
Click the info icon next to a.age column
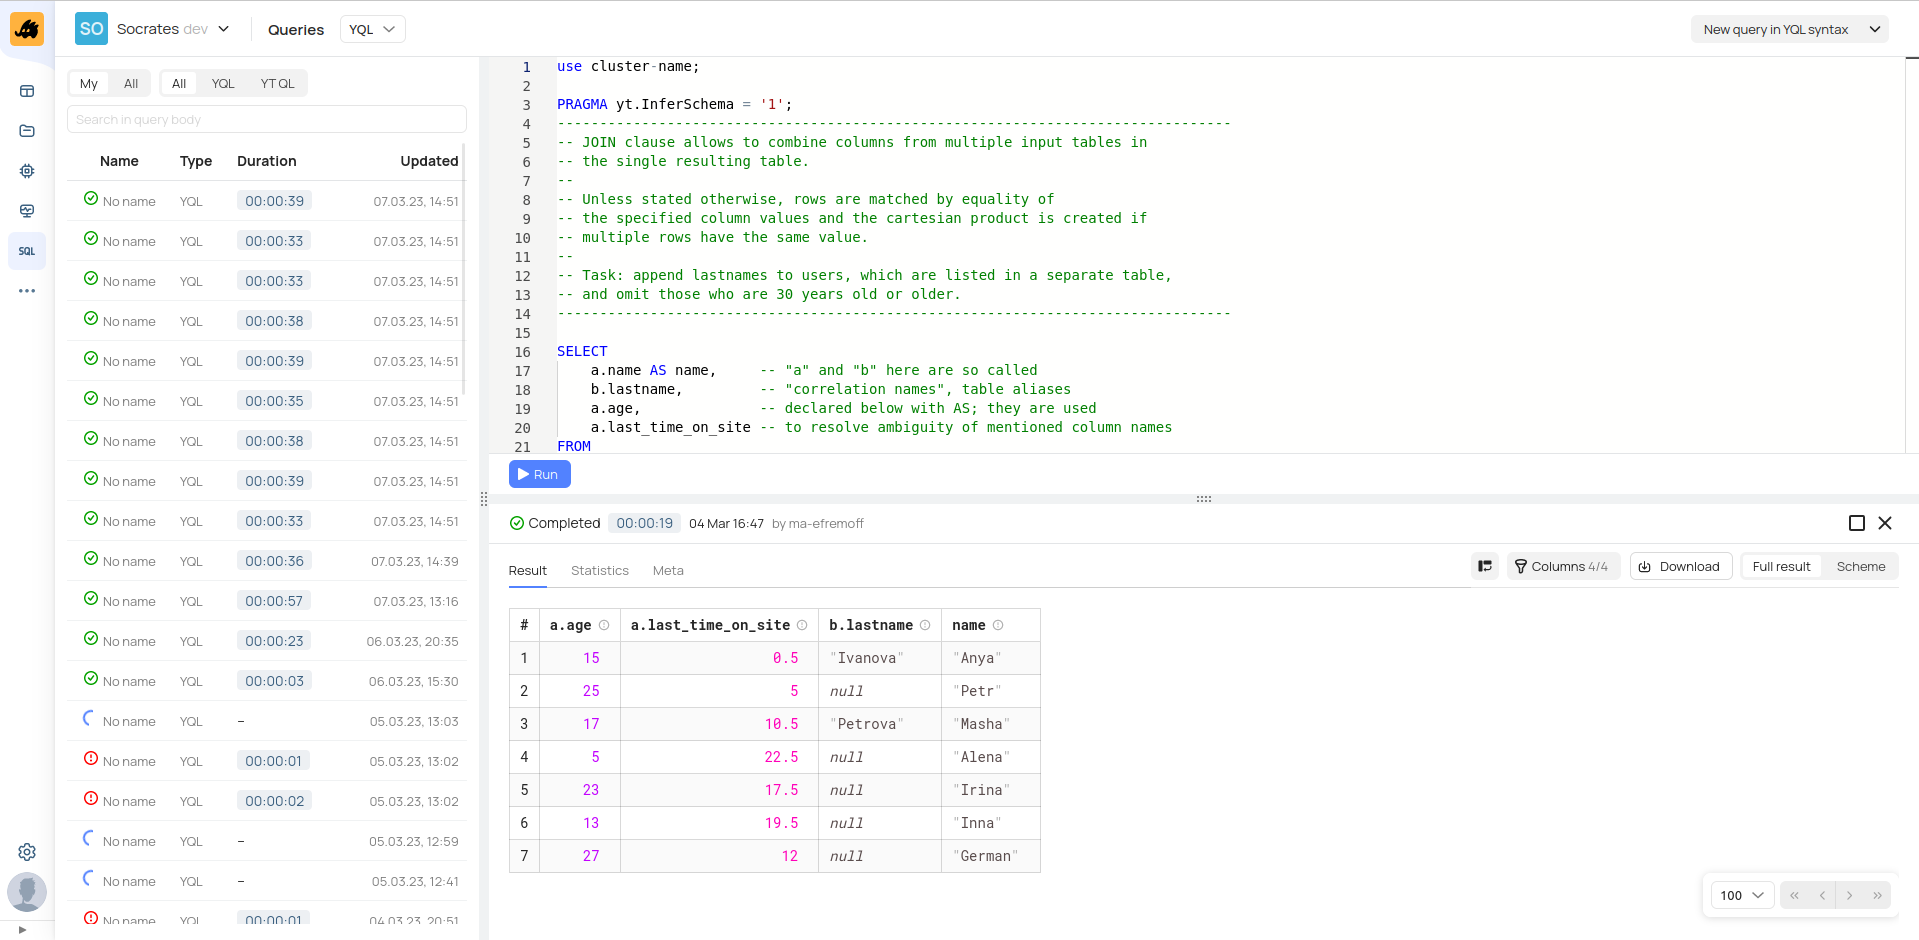pyautogui.click(x=604, y=625)
